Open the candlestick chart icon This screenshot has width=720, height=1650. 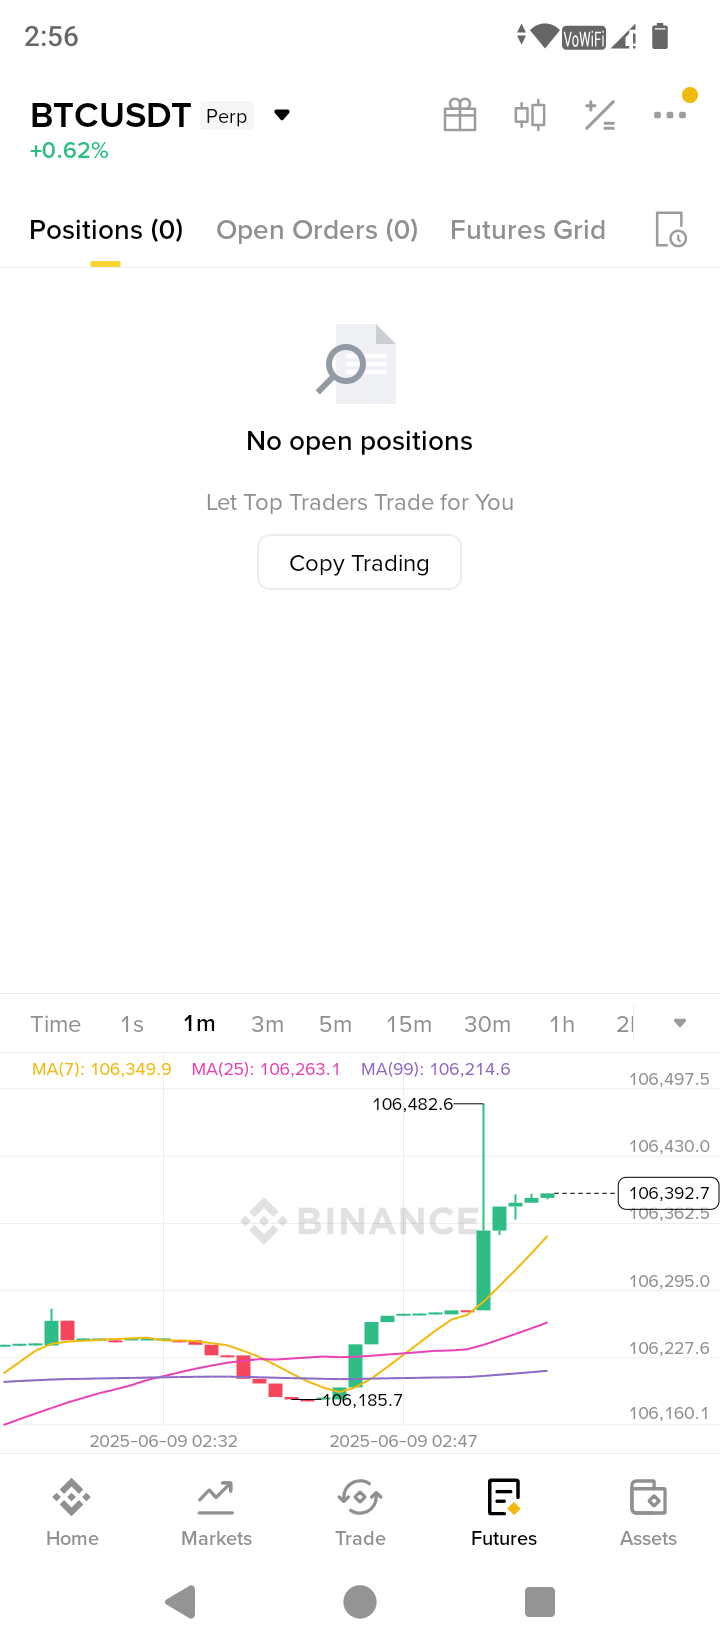tap(530, 116)
